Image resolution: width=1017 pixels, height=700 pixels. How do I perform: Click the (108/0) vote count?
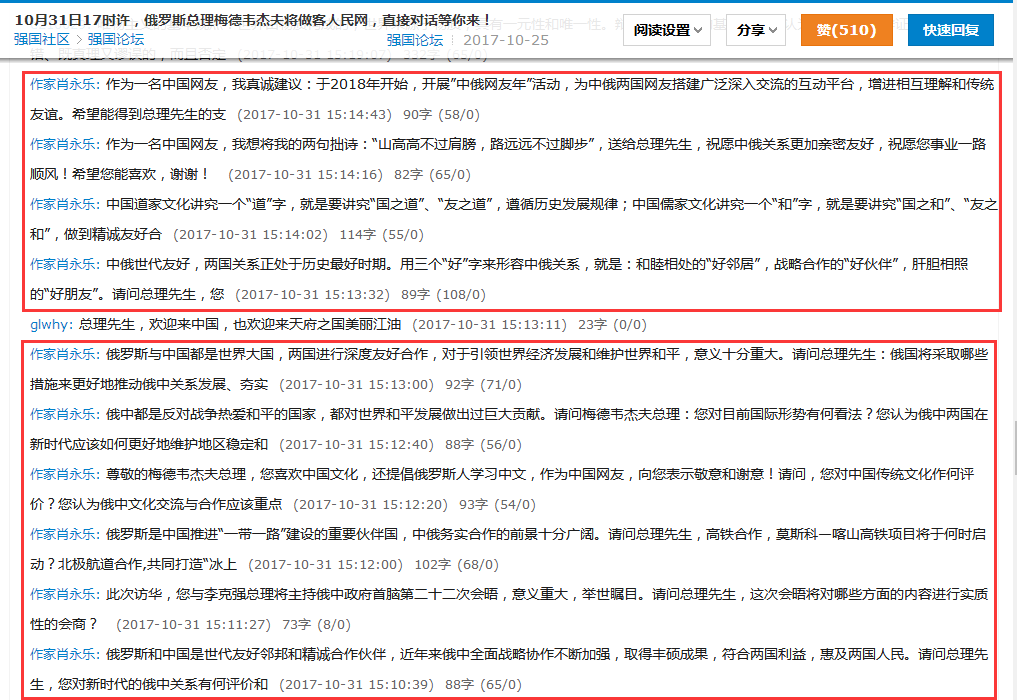click(461, 295)
